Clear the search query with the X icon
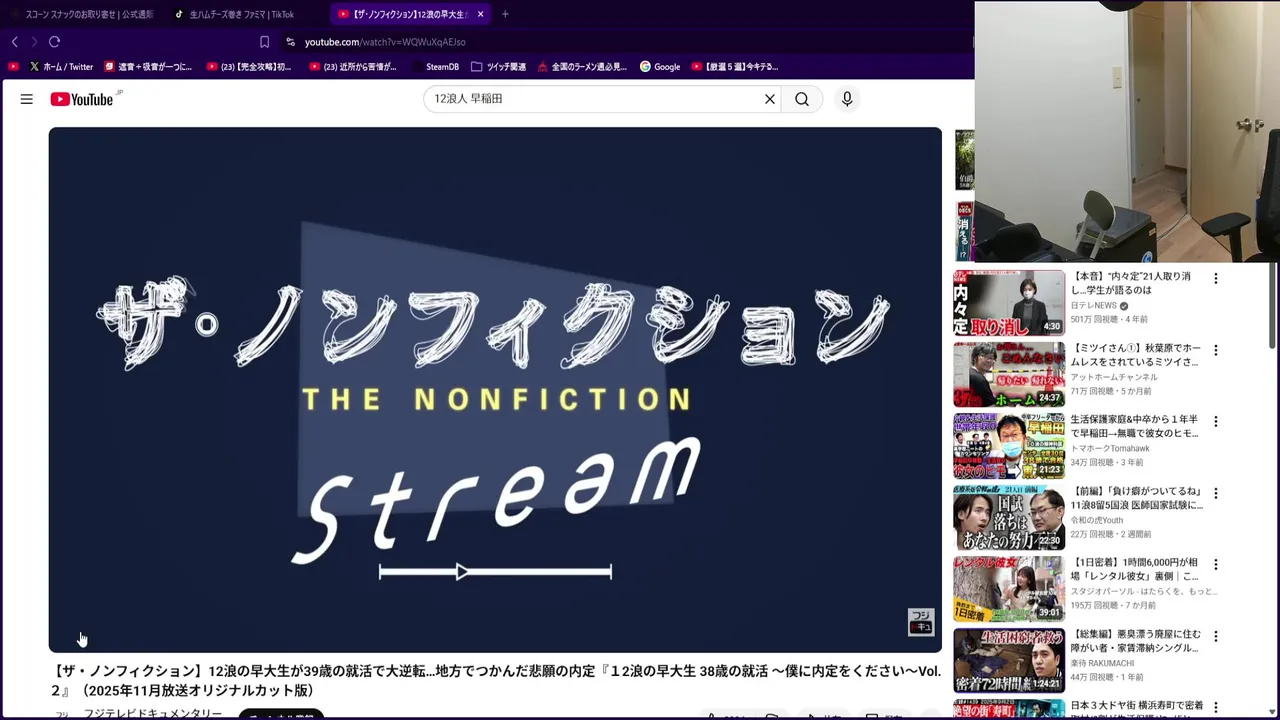1280x720 pixels. pyautogui.click(x=770, y=99)
